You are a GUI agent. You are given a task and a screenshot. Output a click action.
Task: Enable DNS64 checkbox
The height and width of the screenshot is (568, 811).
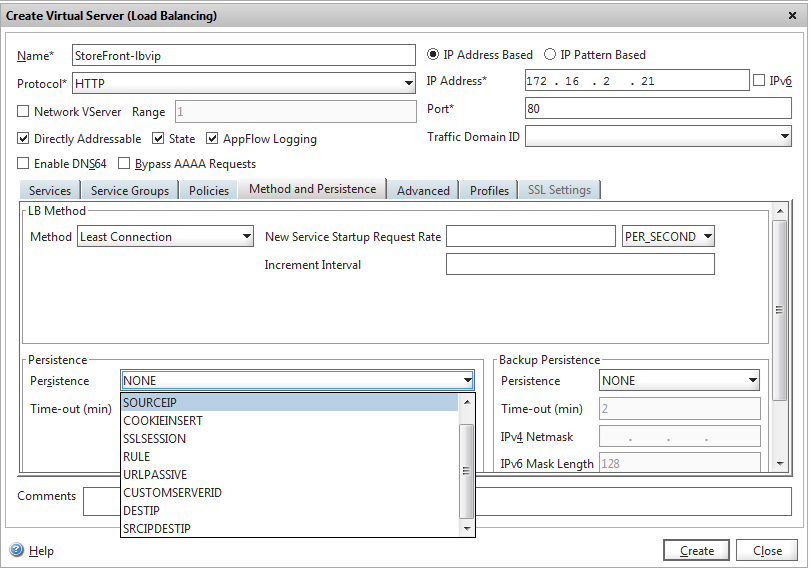coord(23,163)
